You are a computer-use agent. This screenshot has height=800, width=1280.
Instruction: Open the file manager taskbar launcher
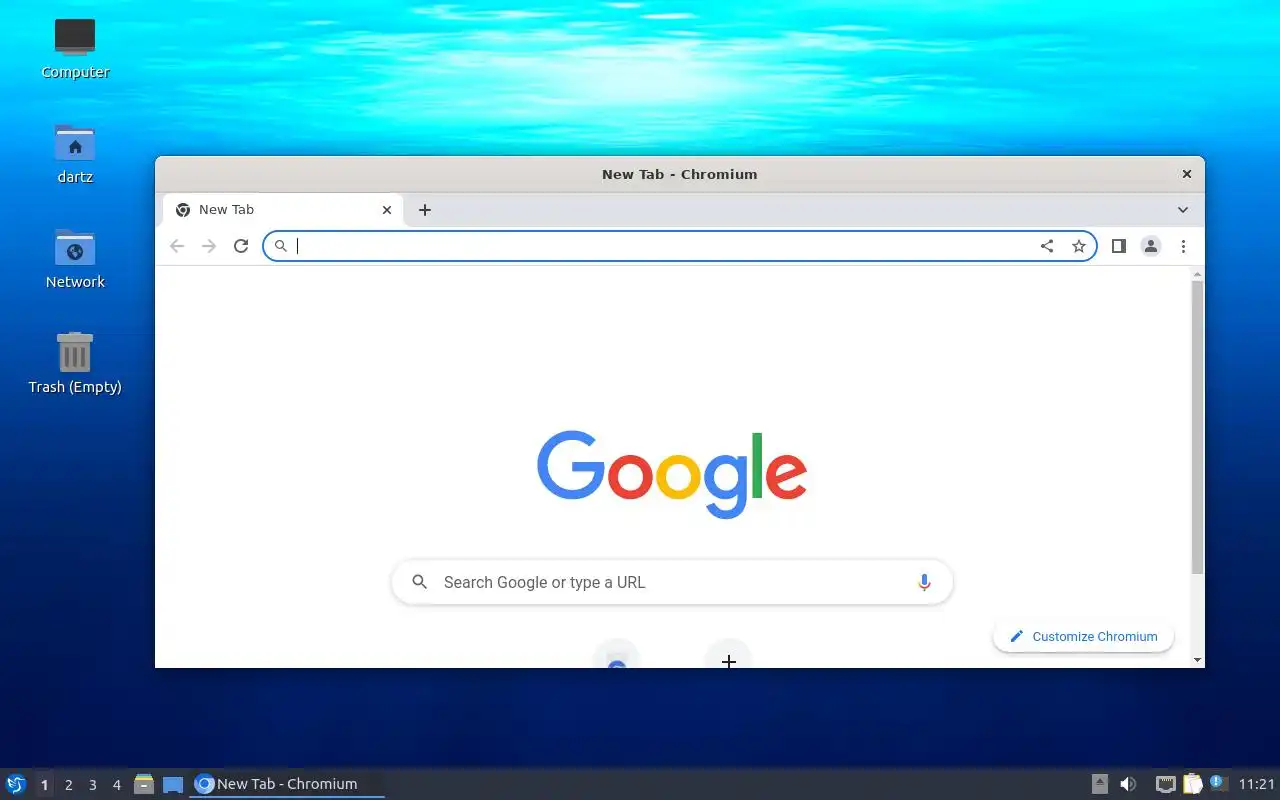[x=144, y=784]
